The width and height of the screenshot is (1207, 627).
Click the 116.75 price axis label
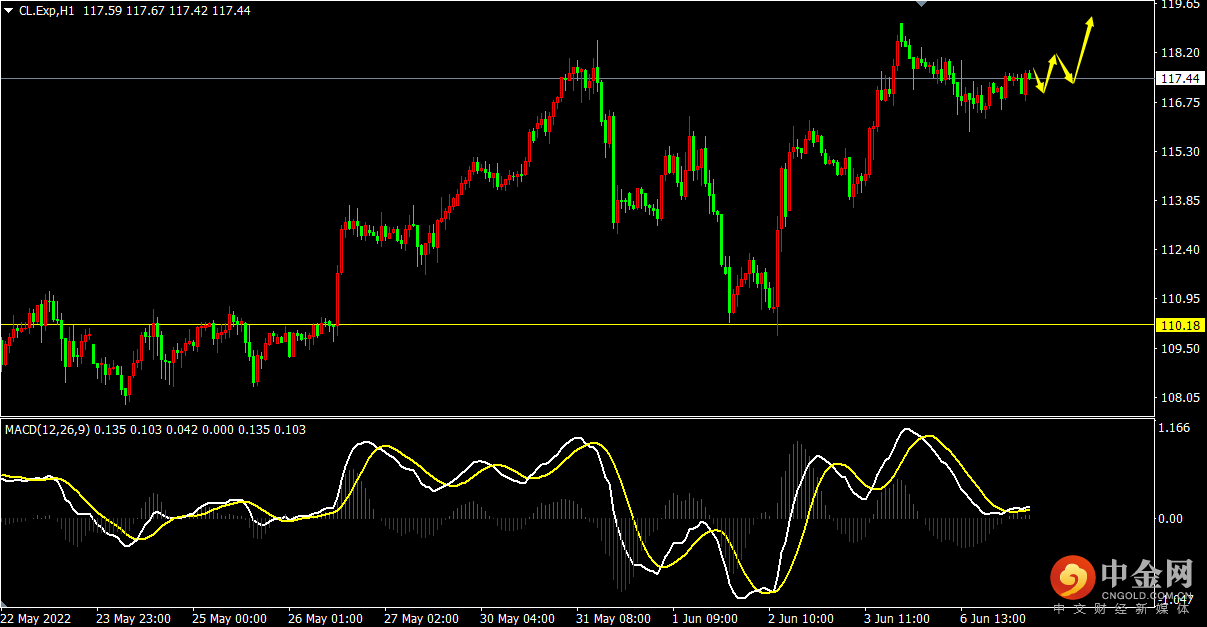[x=1179, y=103]
